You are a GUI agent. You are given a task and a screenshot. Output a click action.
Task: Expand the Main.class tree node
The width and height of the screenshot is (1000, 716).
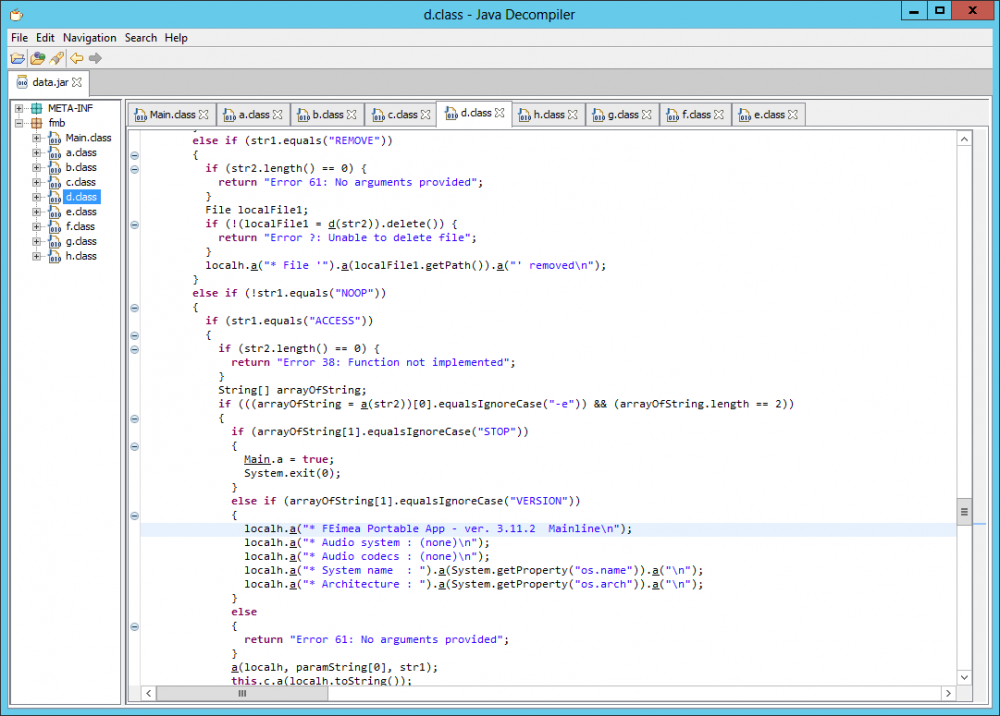click(37, 138)
